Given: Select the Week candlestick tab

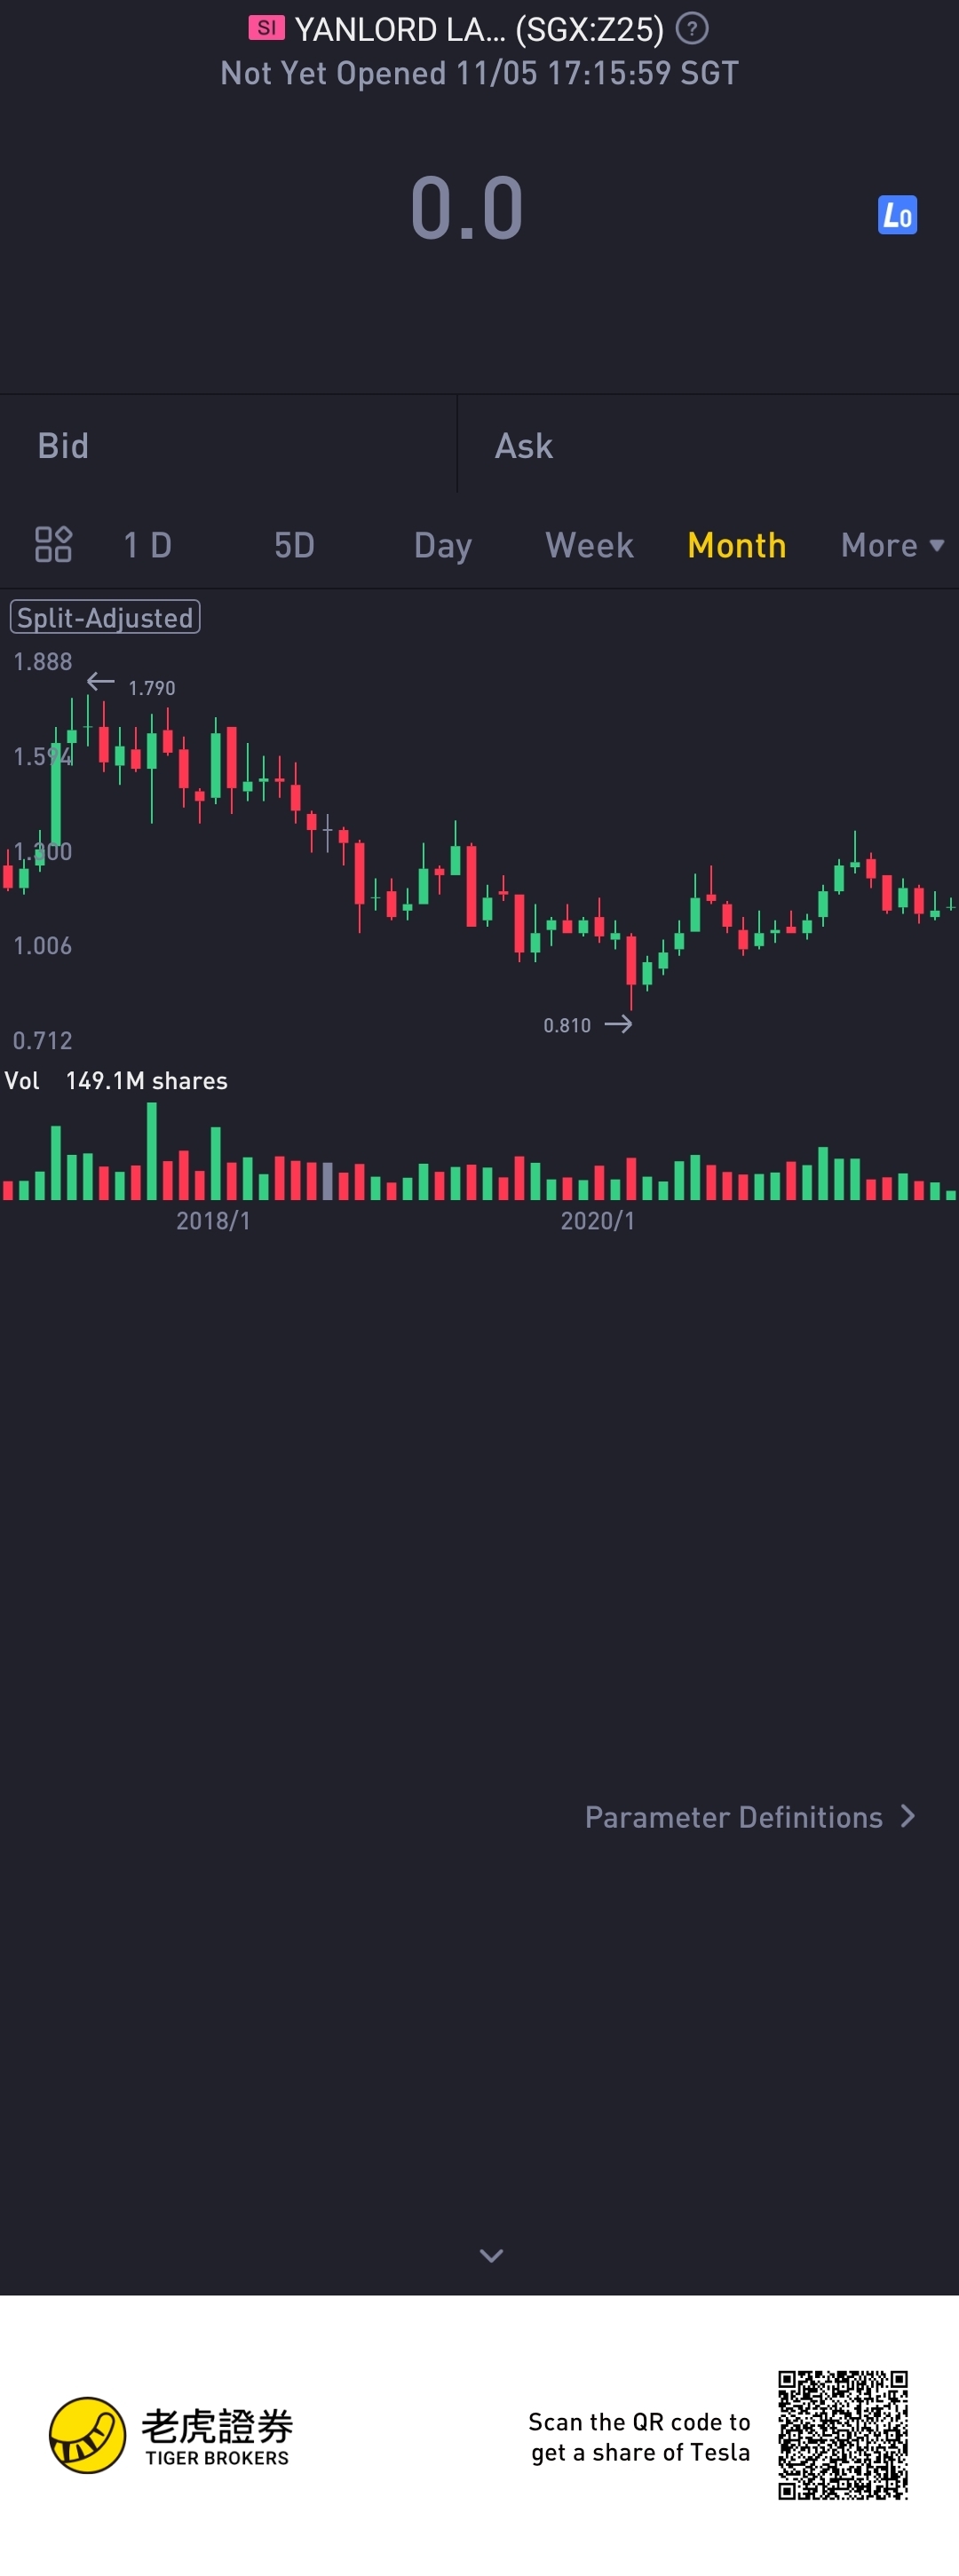Looking at the screenshot, I should [x=589, y=545].
